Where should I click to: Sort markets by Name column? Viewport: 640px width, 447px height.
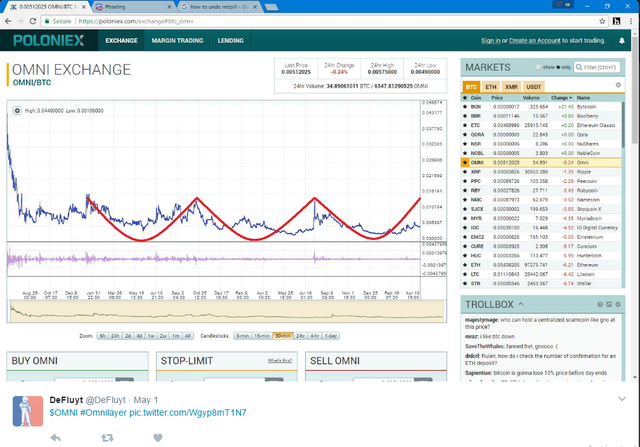pos(583,98)
